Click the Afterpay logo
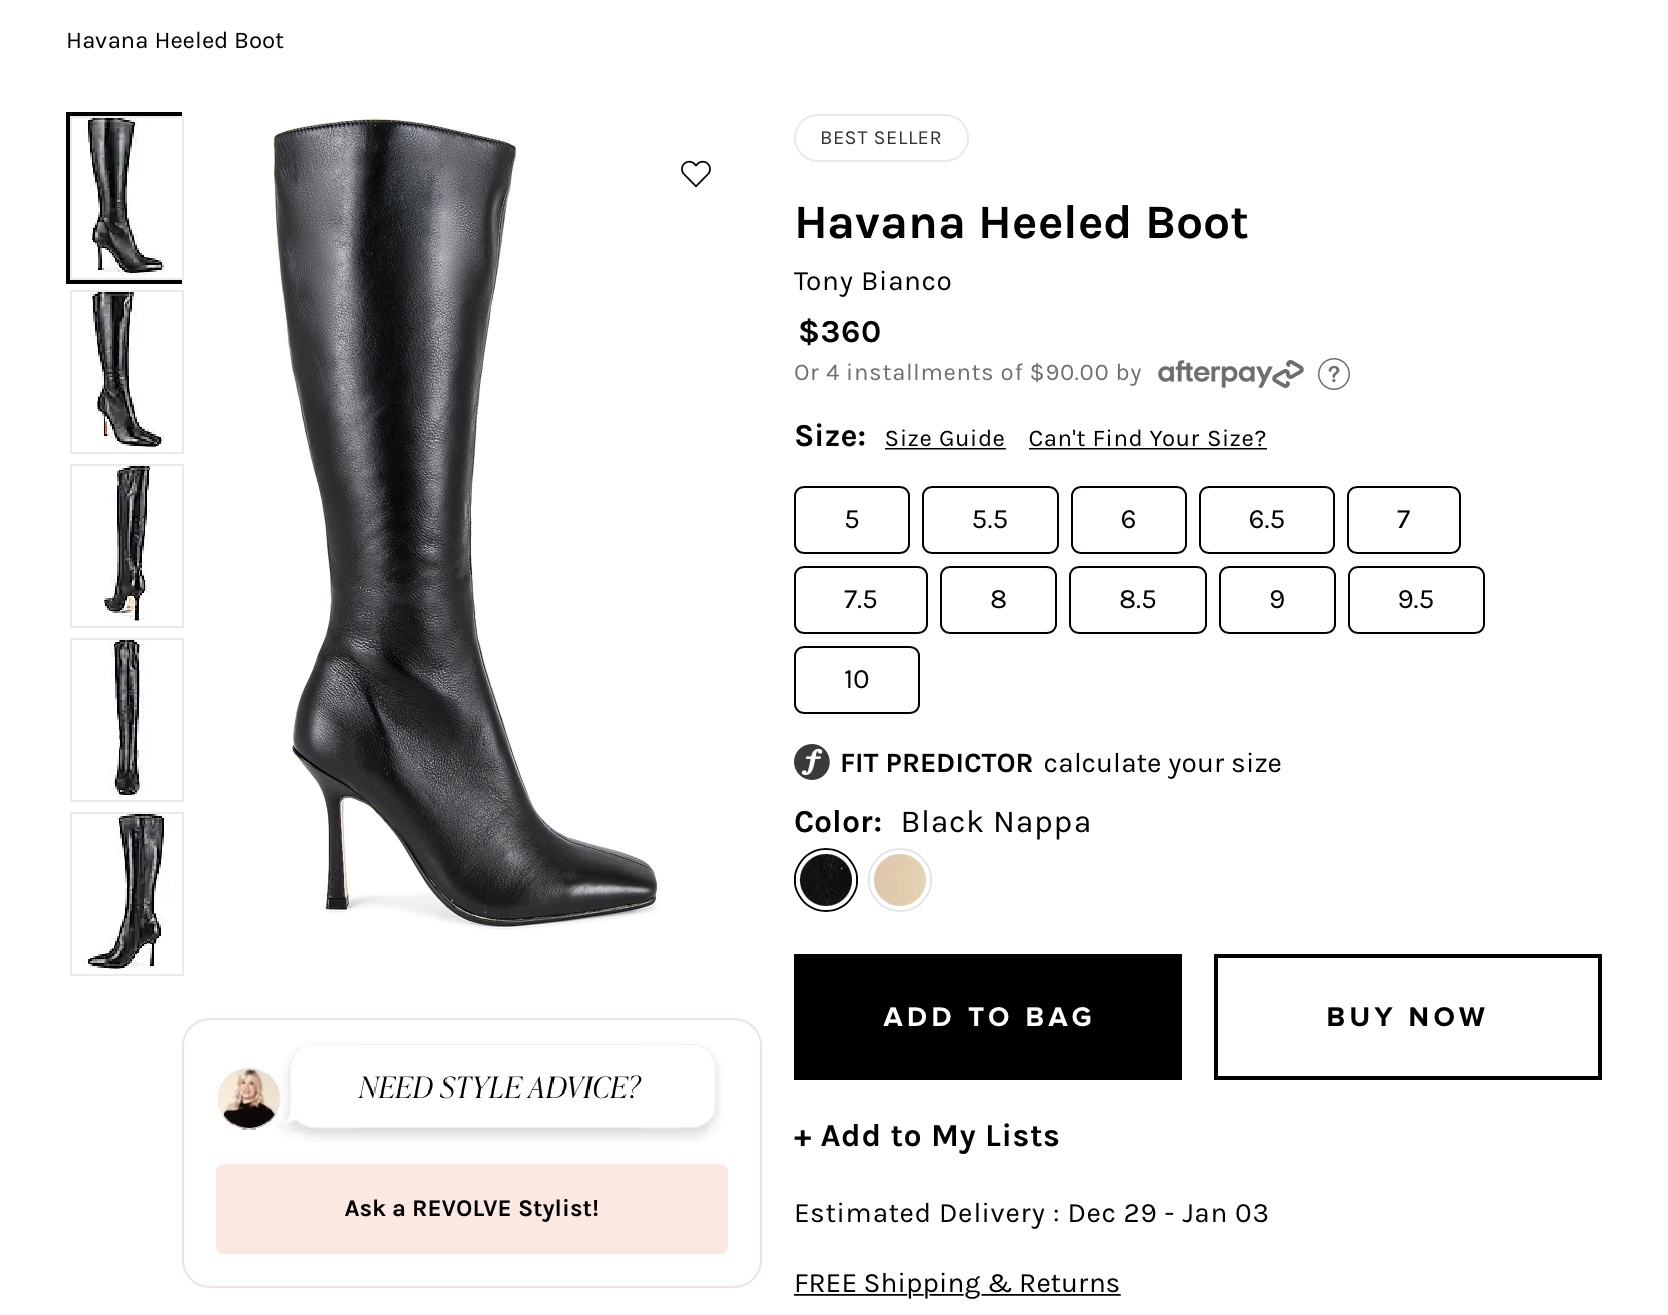This screenshot has height=1315, width=1668. (x=1230, y=373)
